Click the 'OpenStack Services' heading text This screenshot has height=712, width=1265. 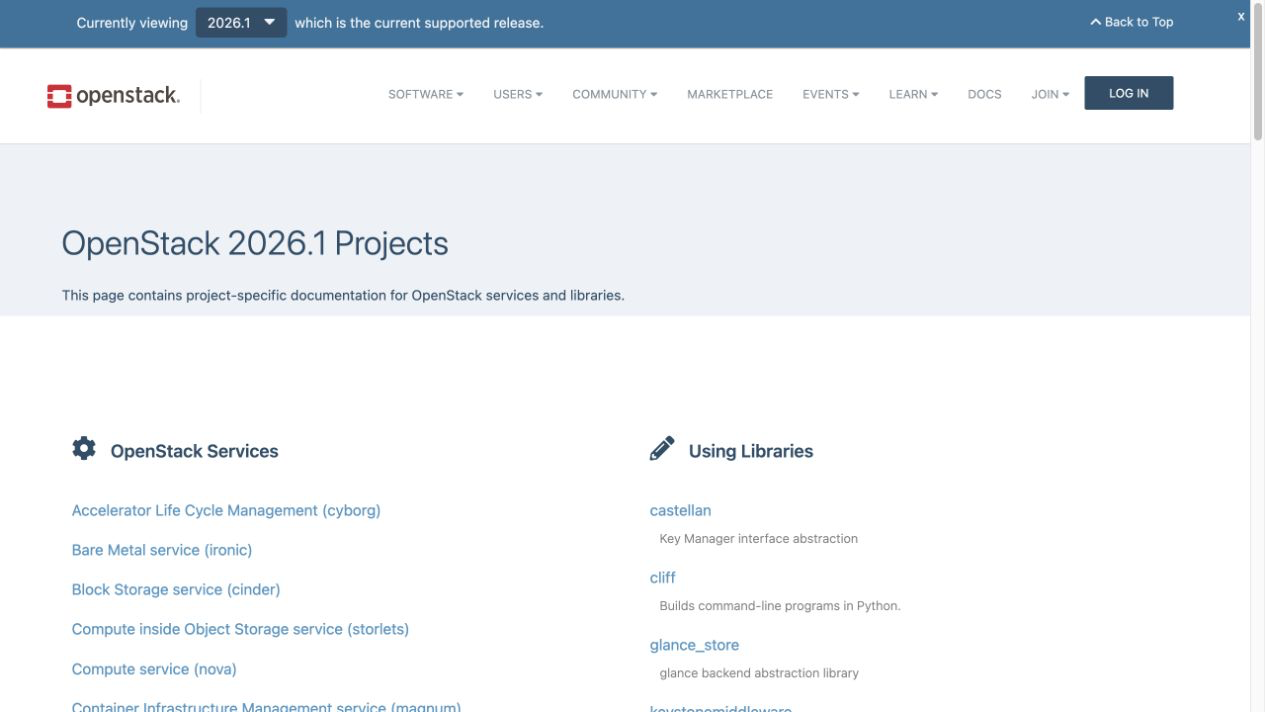[x=194, y=451]
